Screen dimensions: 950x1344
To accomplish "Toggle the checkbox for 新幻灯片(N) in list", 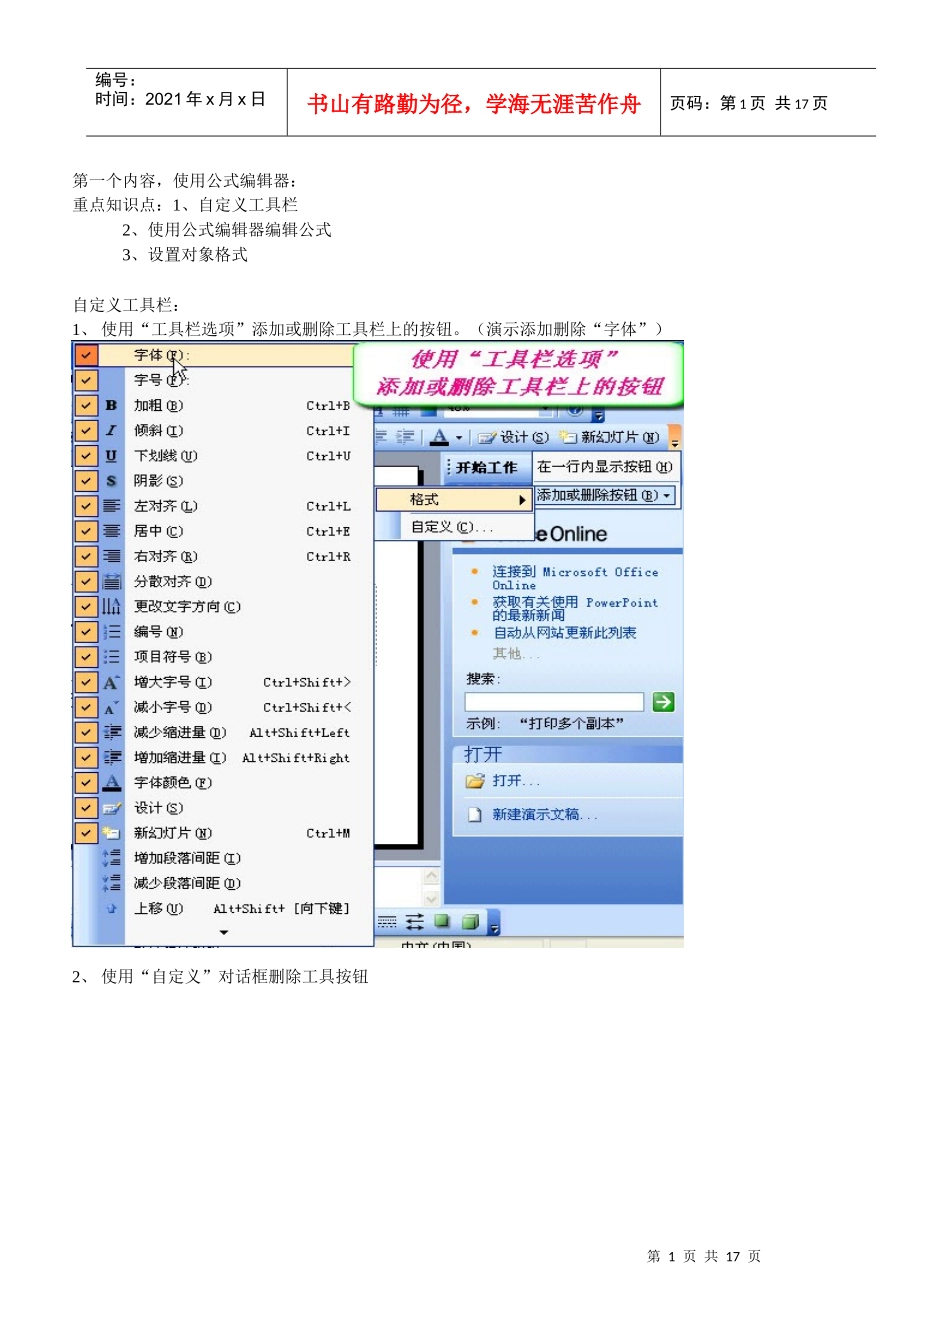I will coord(87,833).
